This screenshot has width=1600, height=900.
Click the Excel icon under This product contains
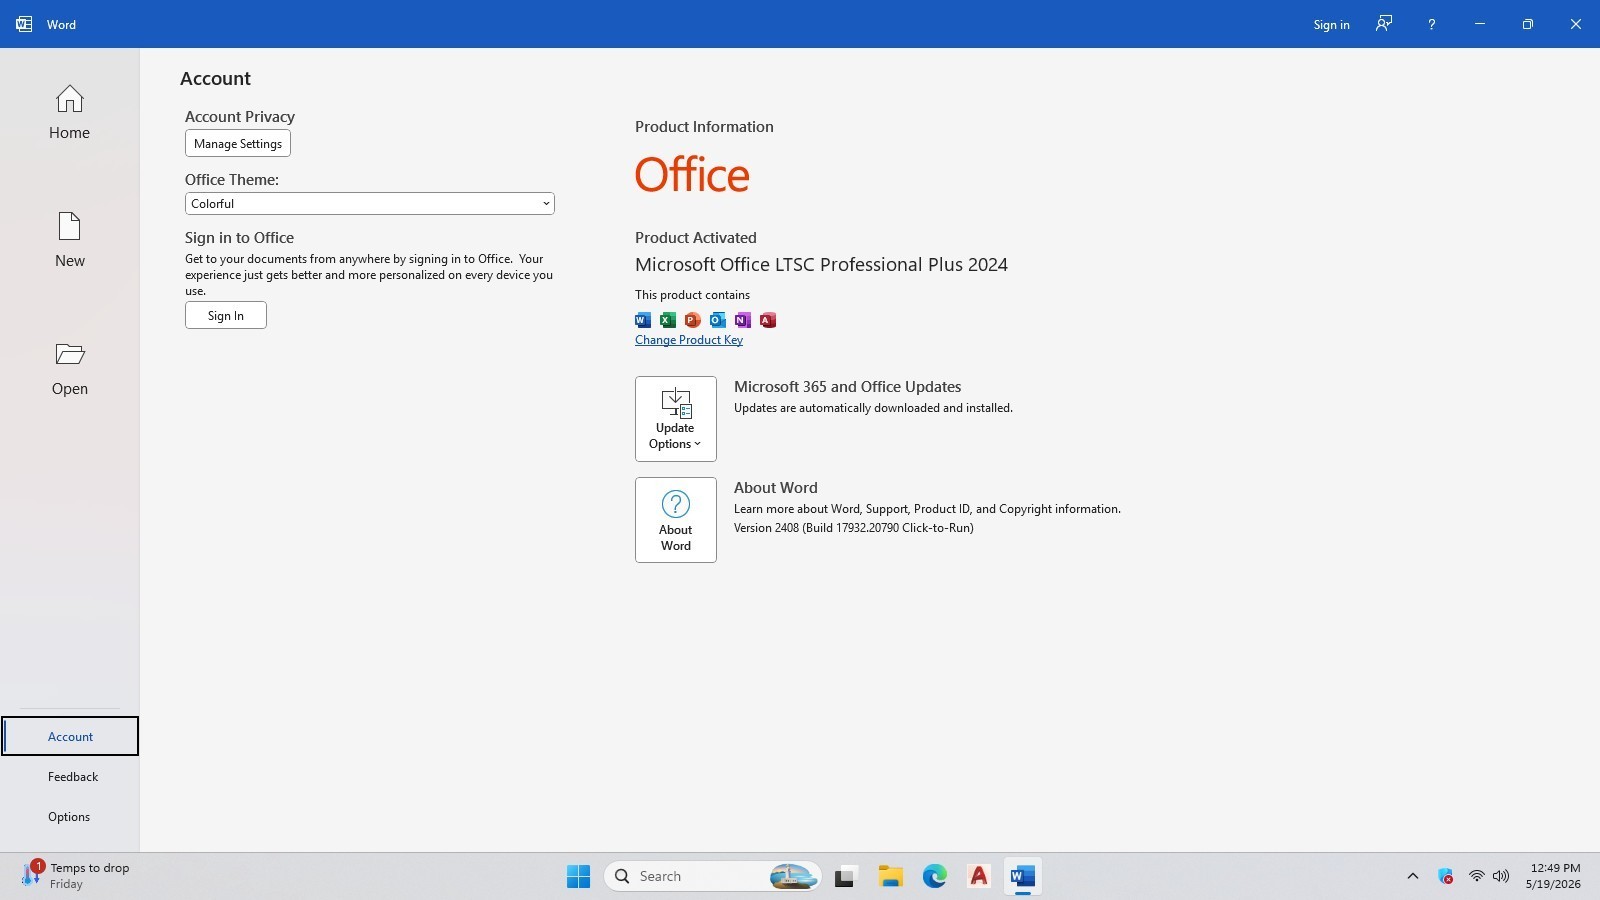click(668, 320)
